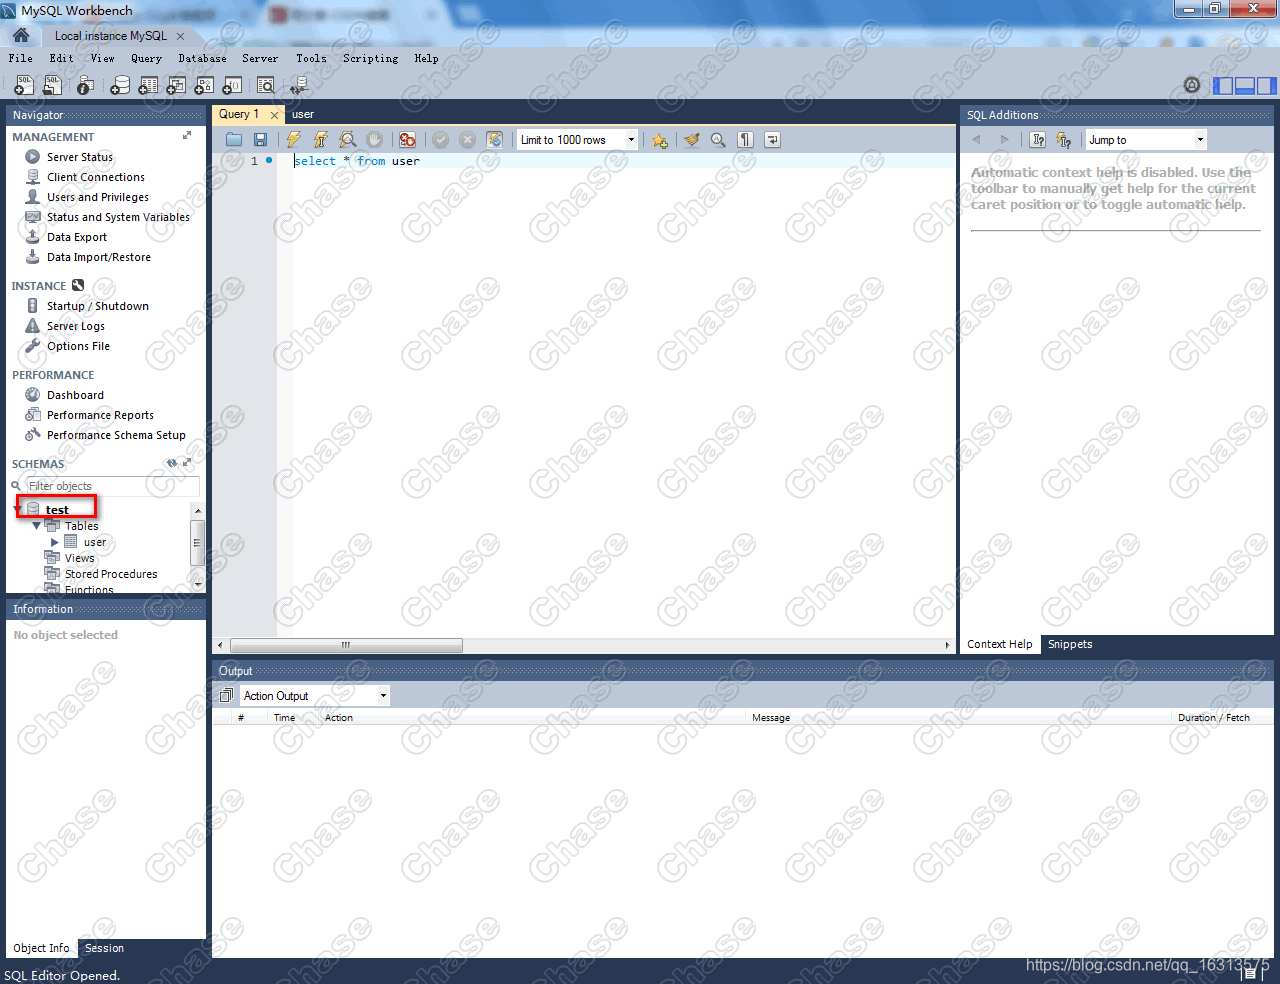Expand the Management section arrows icon

pos(187,135)
